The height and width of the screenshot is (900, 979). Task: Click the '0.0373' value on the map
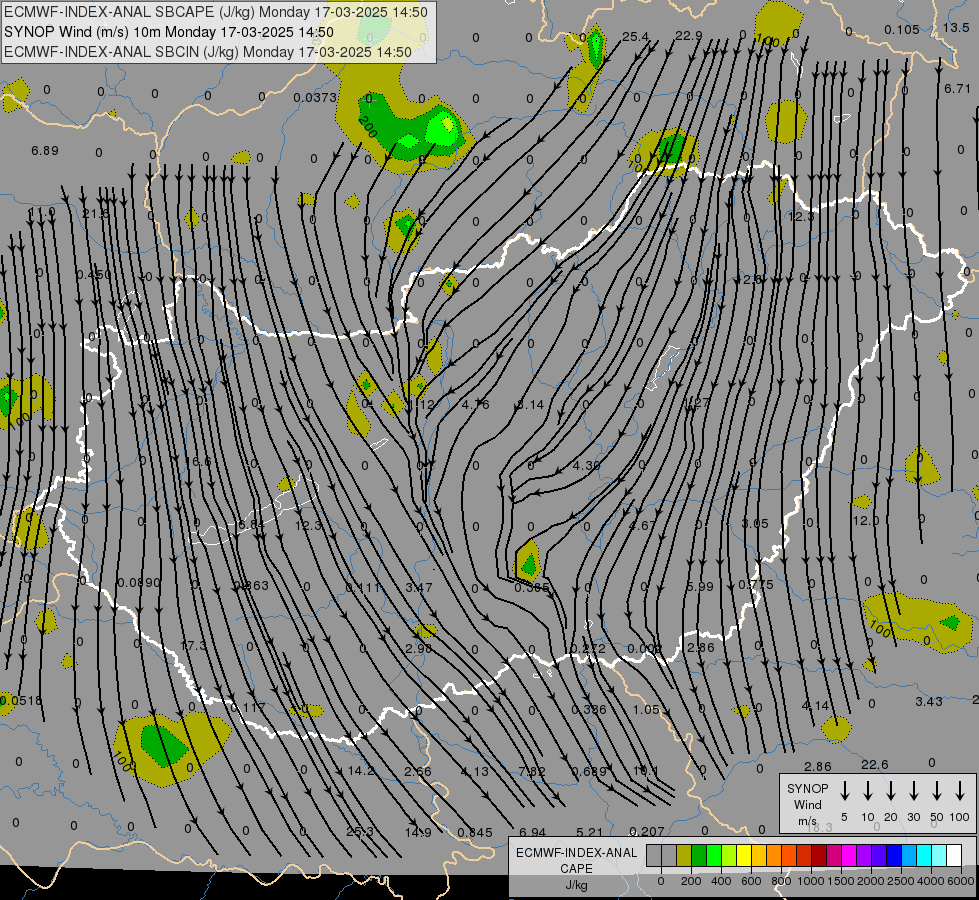point(315,97)
